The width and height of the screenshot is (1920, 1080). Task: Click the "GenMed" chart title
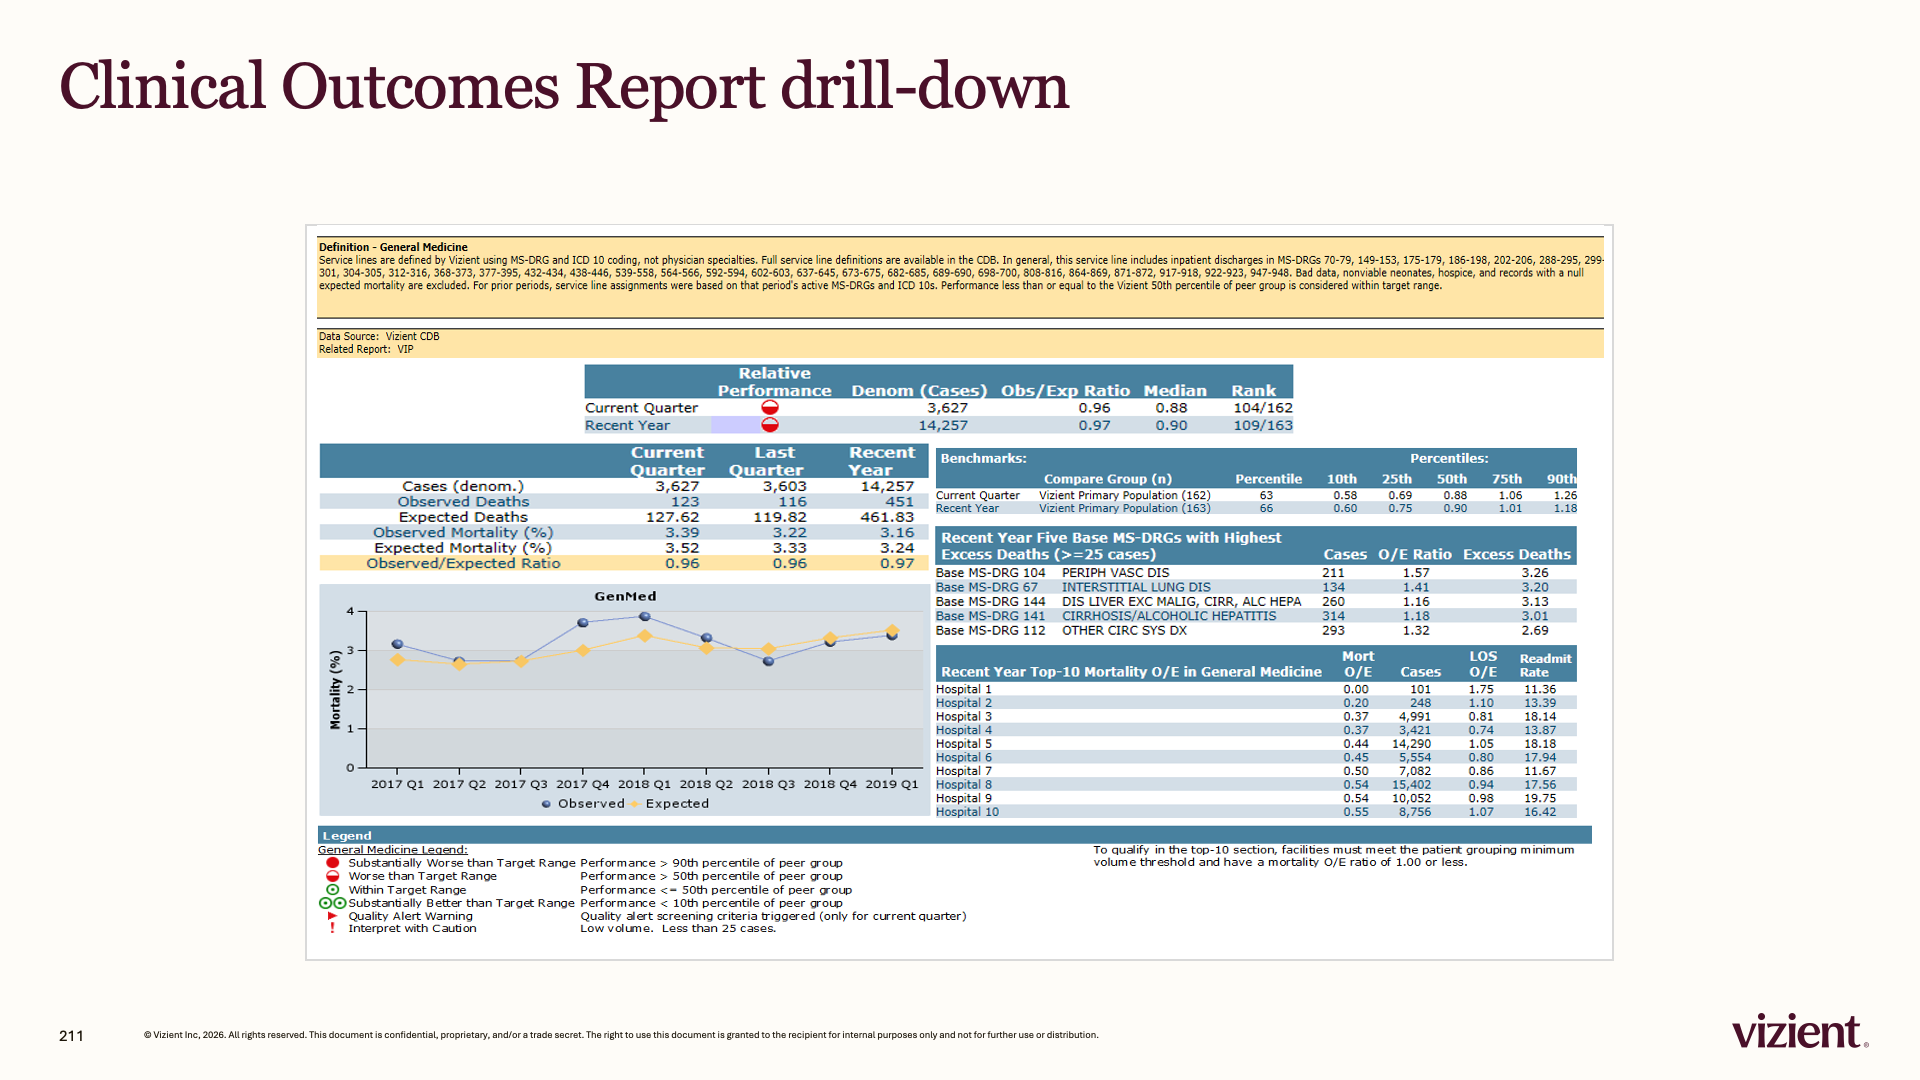(x=625, y=597)
